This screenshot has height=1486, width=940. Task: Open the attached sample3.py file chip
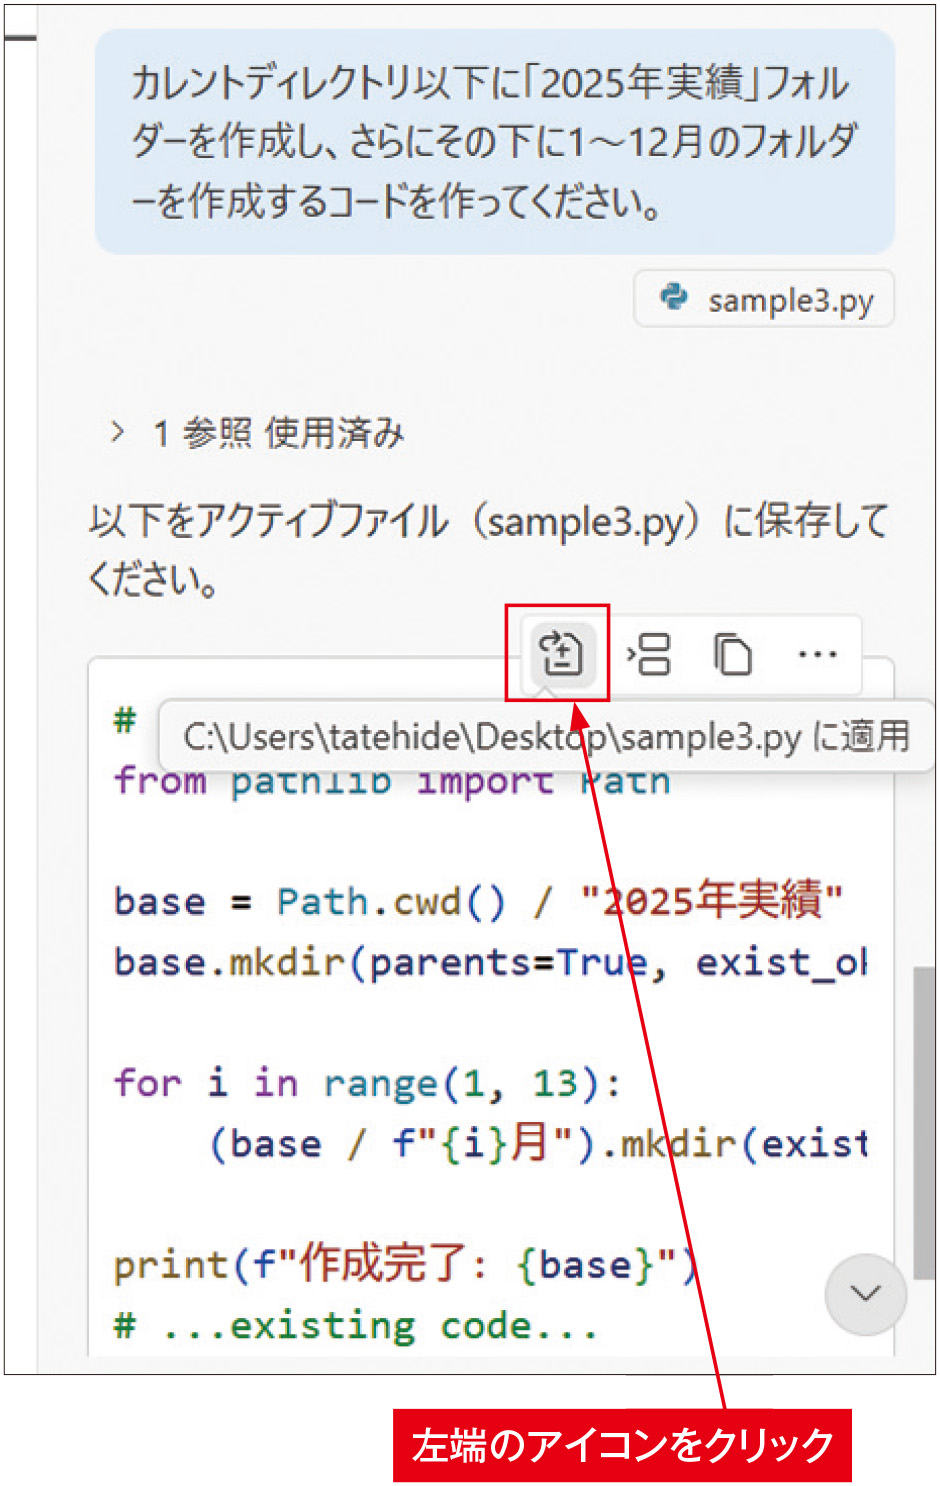coord(764,298)
